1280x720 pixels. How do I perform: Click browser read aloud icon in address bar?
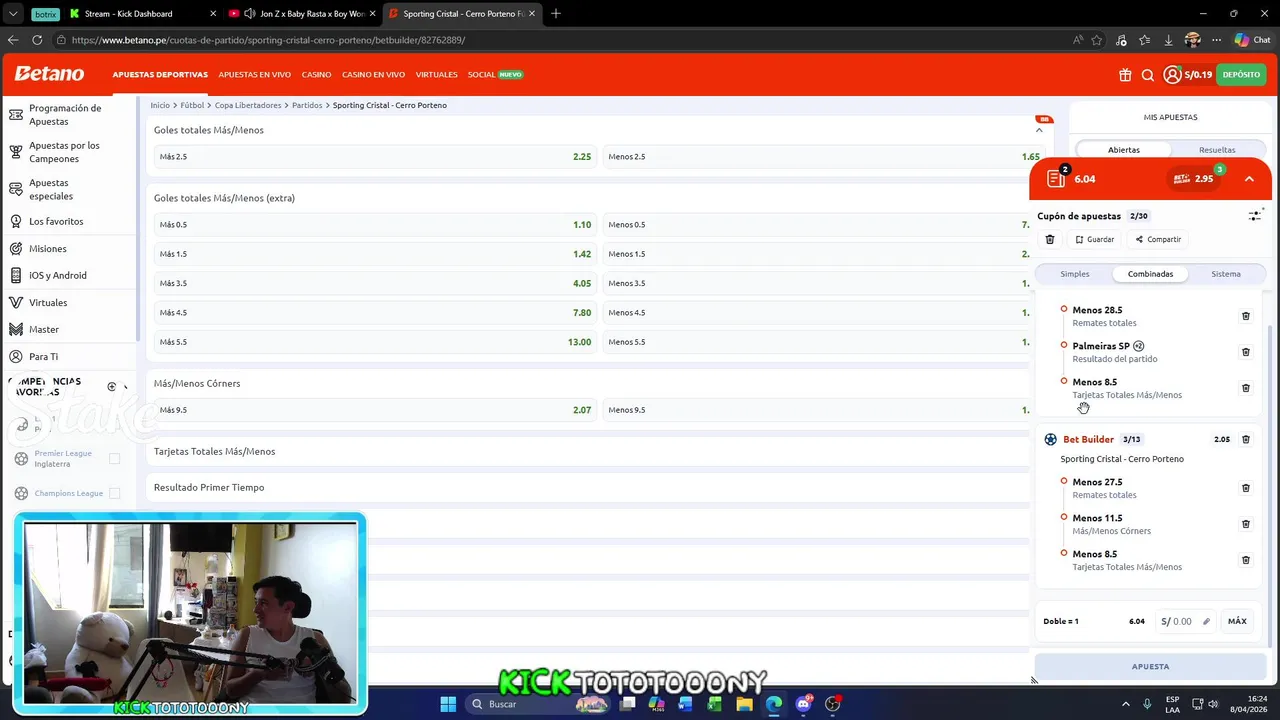pos(1078,40)
